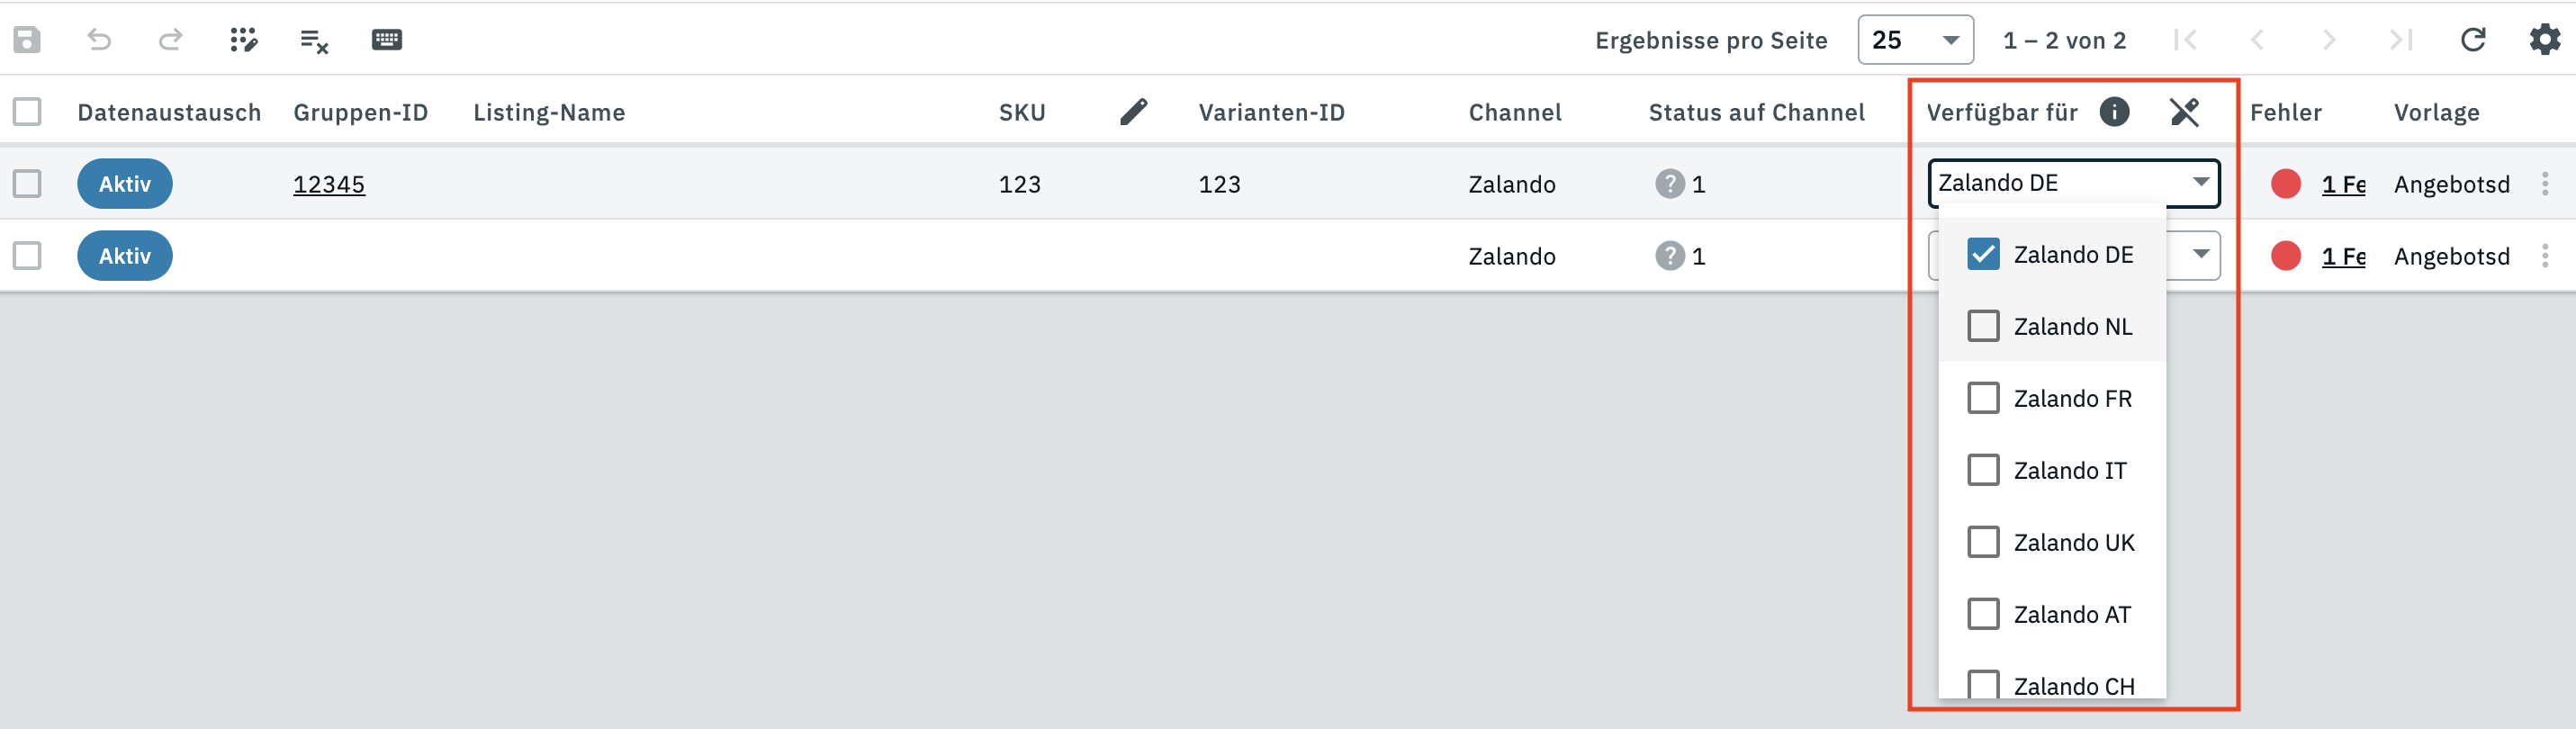The width and height of the screenshot is (2576, 729).
Task: Open the group ID 12345 link
Action: pos(329,184)
